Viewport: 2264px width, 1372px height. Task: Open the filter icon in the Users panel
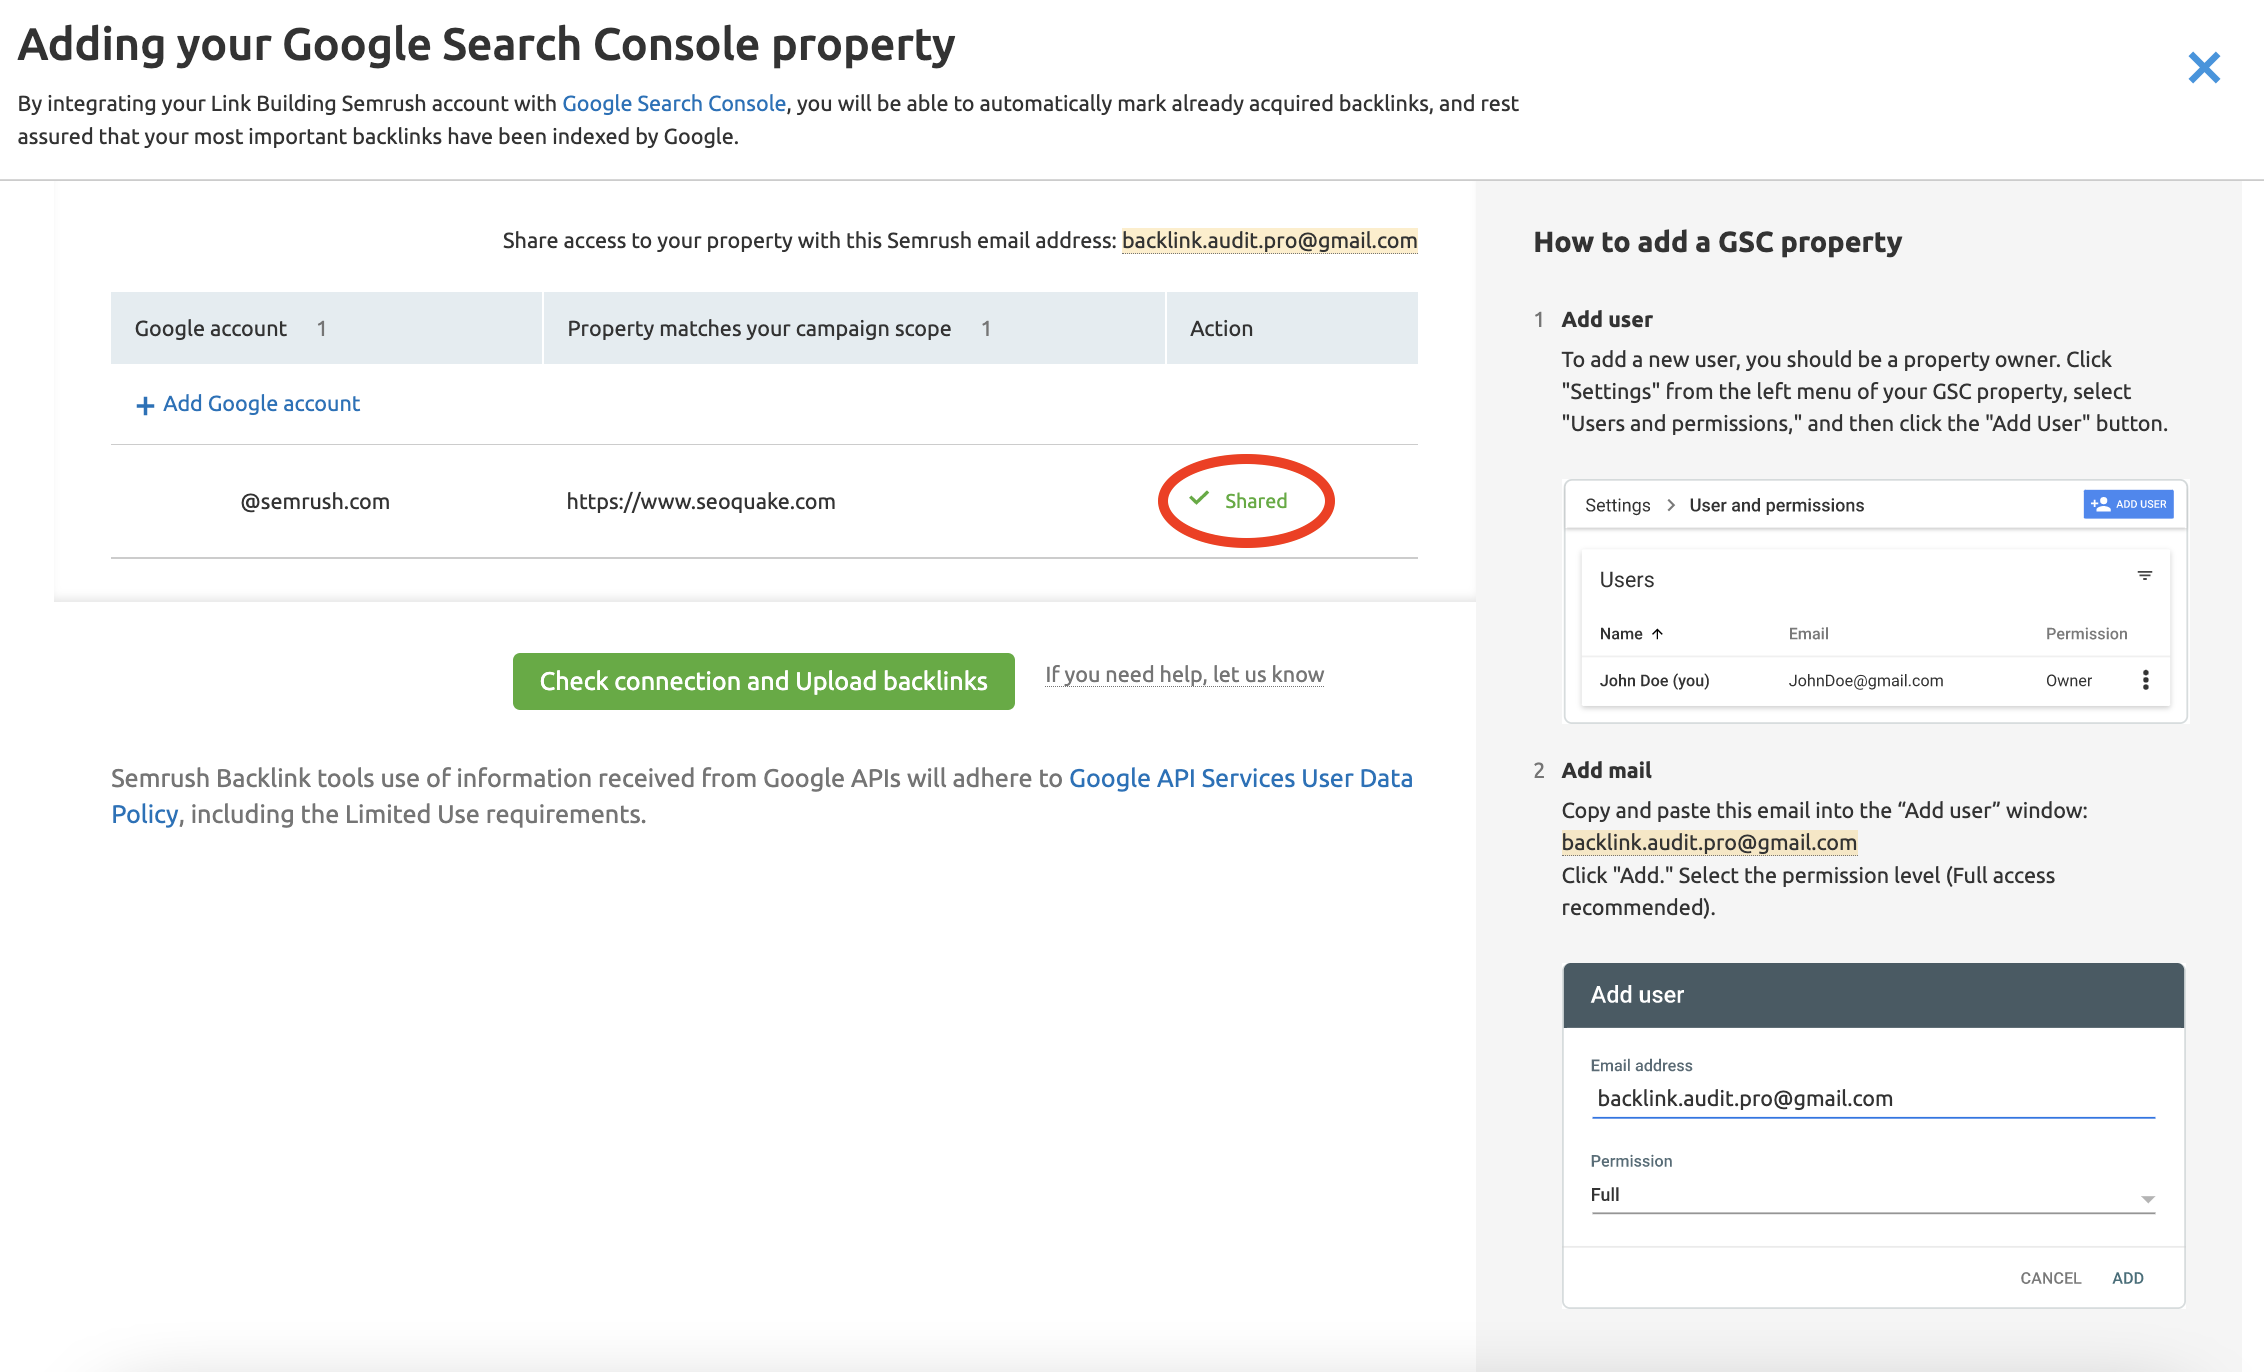2145,575
